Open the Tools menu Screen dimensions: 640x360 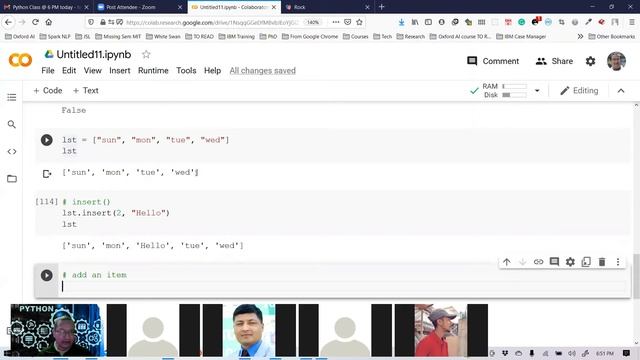[x=186, y=71]
